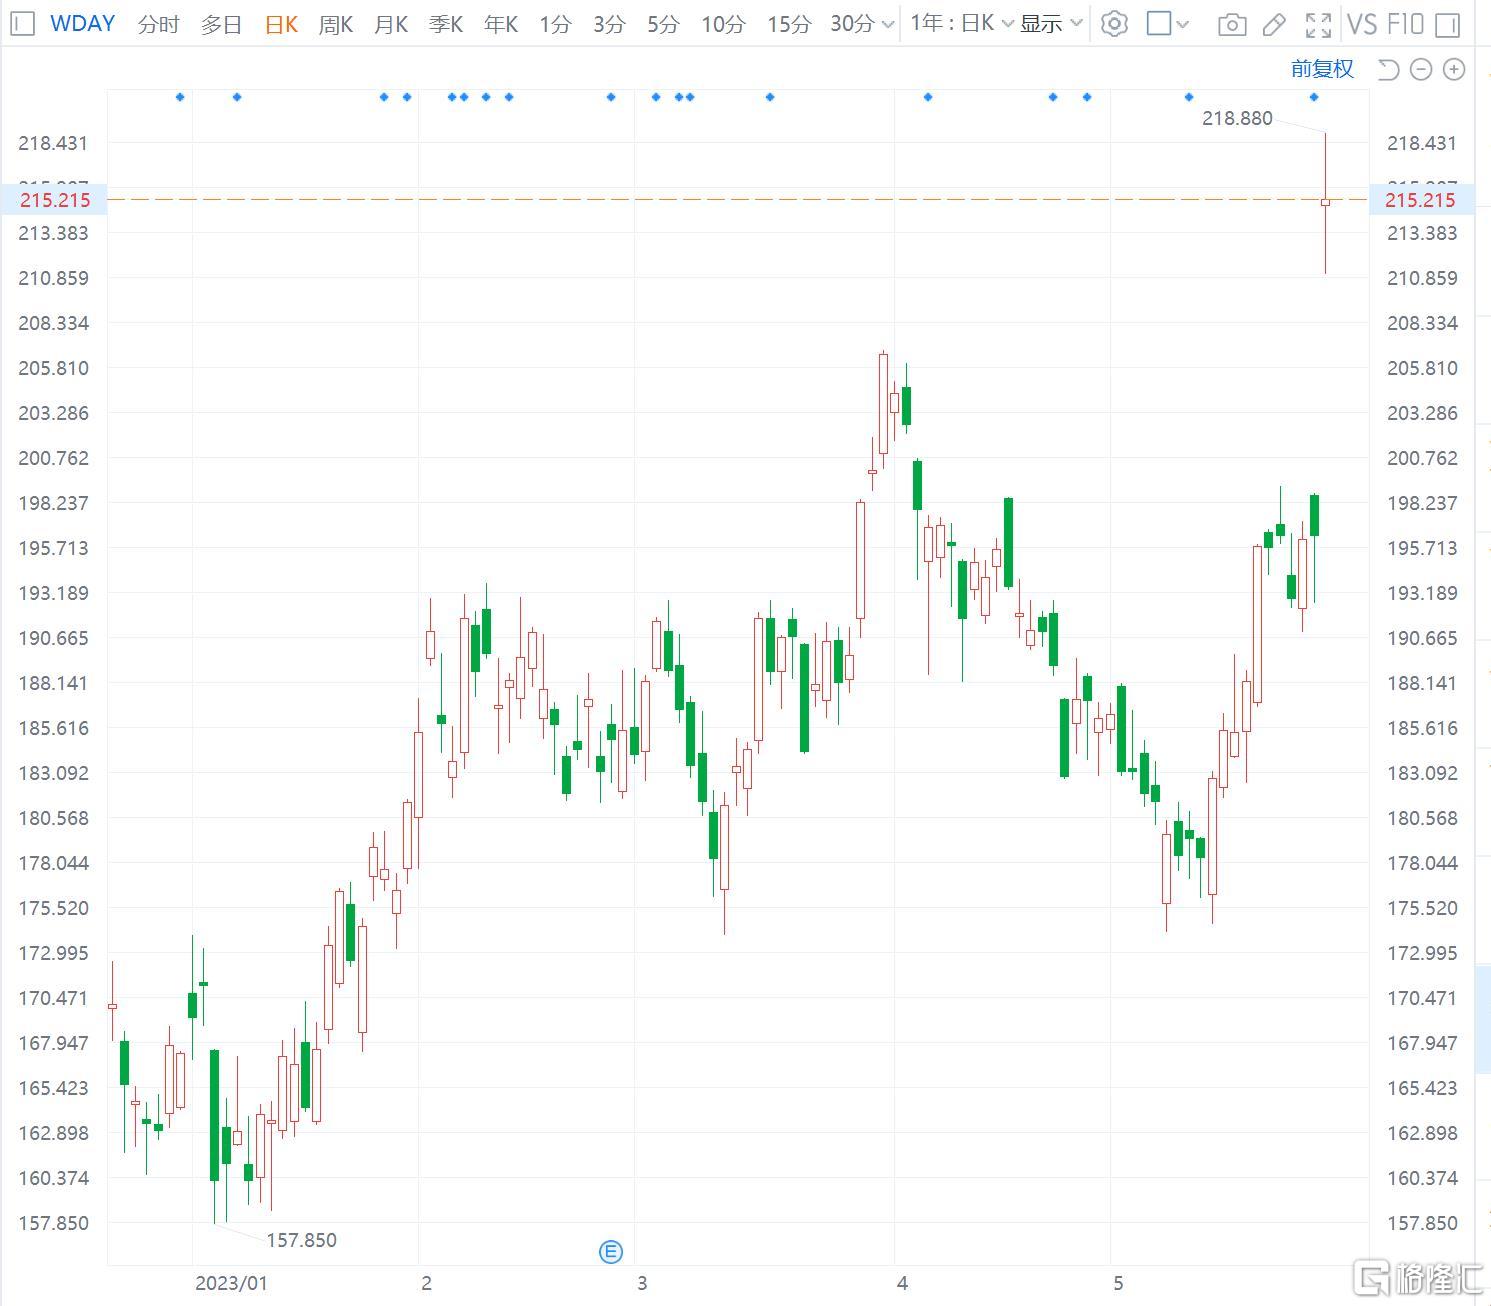Select the drawing pencil tool

1275,24
